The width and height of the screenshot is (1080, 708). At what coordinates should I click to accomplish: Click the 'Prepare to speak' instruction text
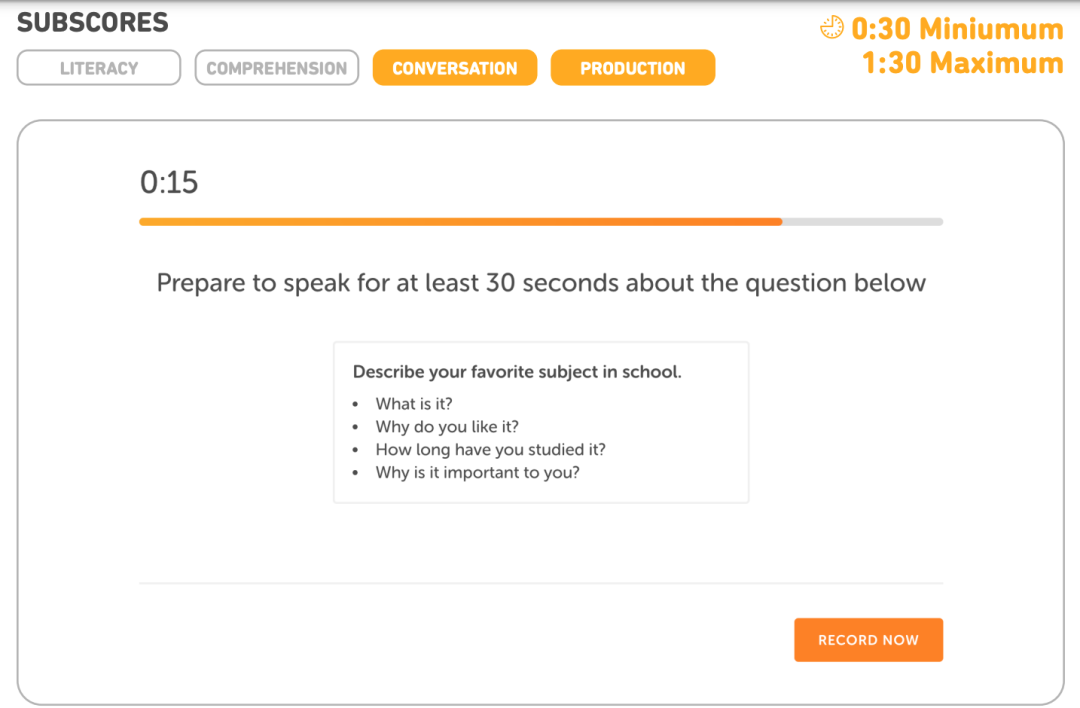point(541,283)
